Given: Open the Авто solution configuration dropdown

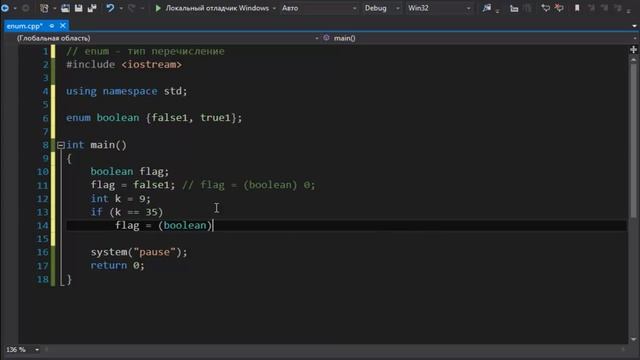Looking at the screenshot, I should pos(319,8).
